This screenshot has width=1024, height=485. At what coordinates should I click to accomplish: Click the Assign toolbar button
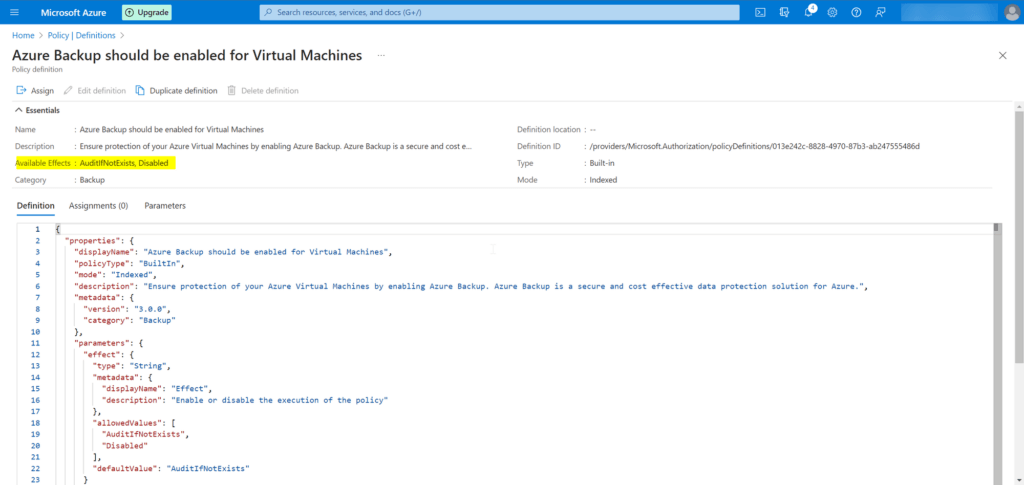pyautogui.click(x=35, y=91)
